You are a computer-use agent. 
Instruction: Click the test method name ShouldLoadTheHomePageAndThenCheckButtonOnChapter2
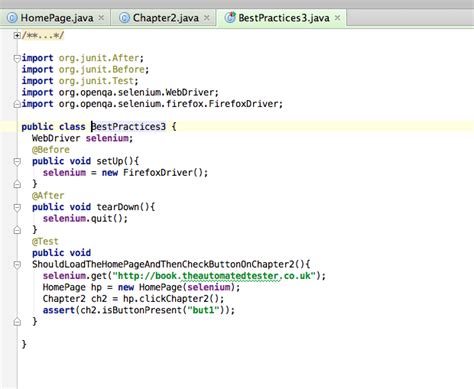coord(163,264)
